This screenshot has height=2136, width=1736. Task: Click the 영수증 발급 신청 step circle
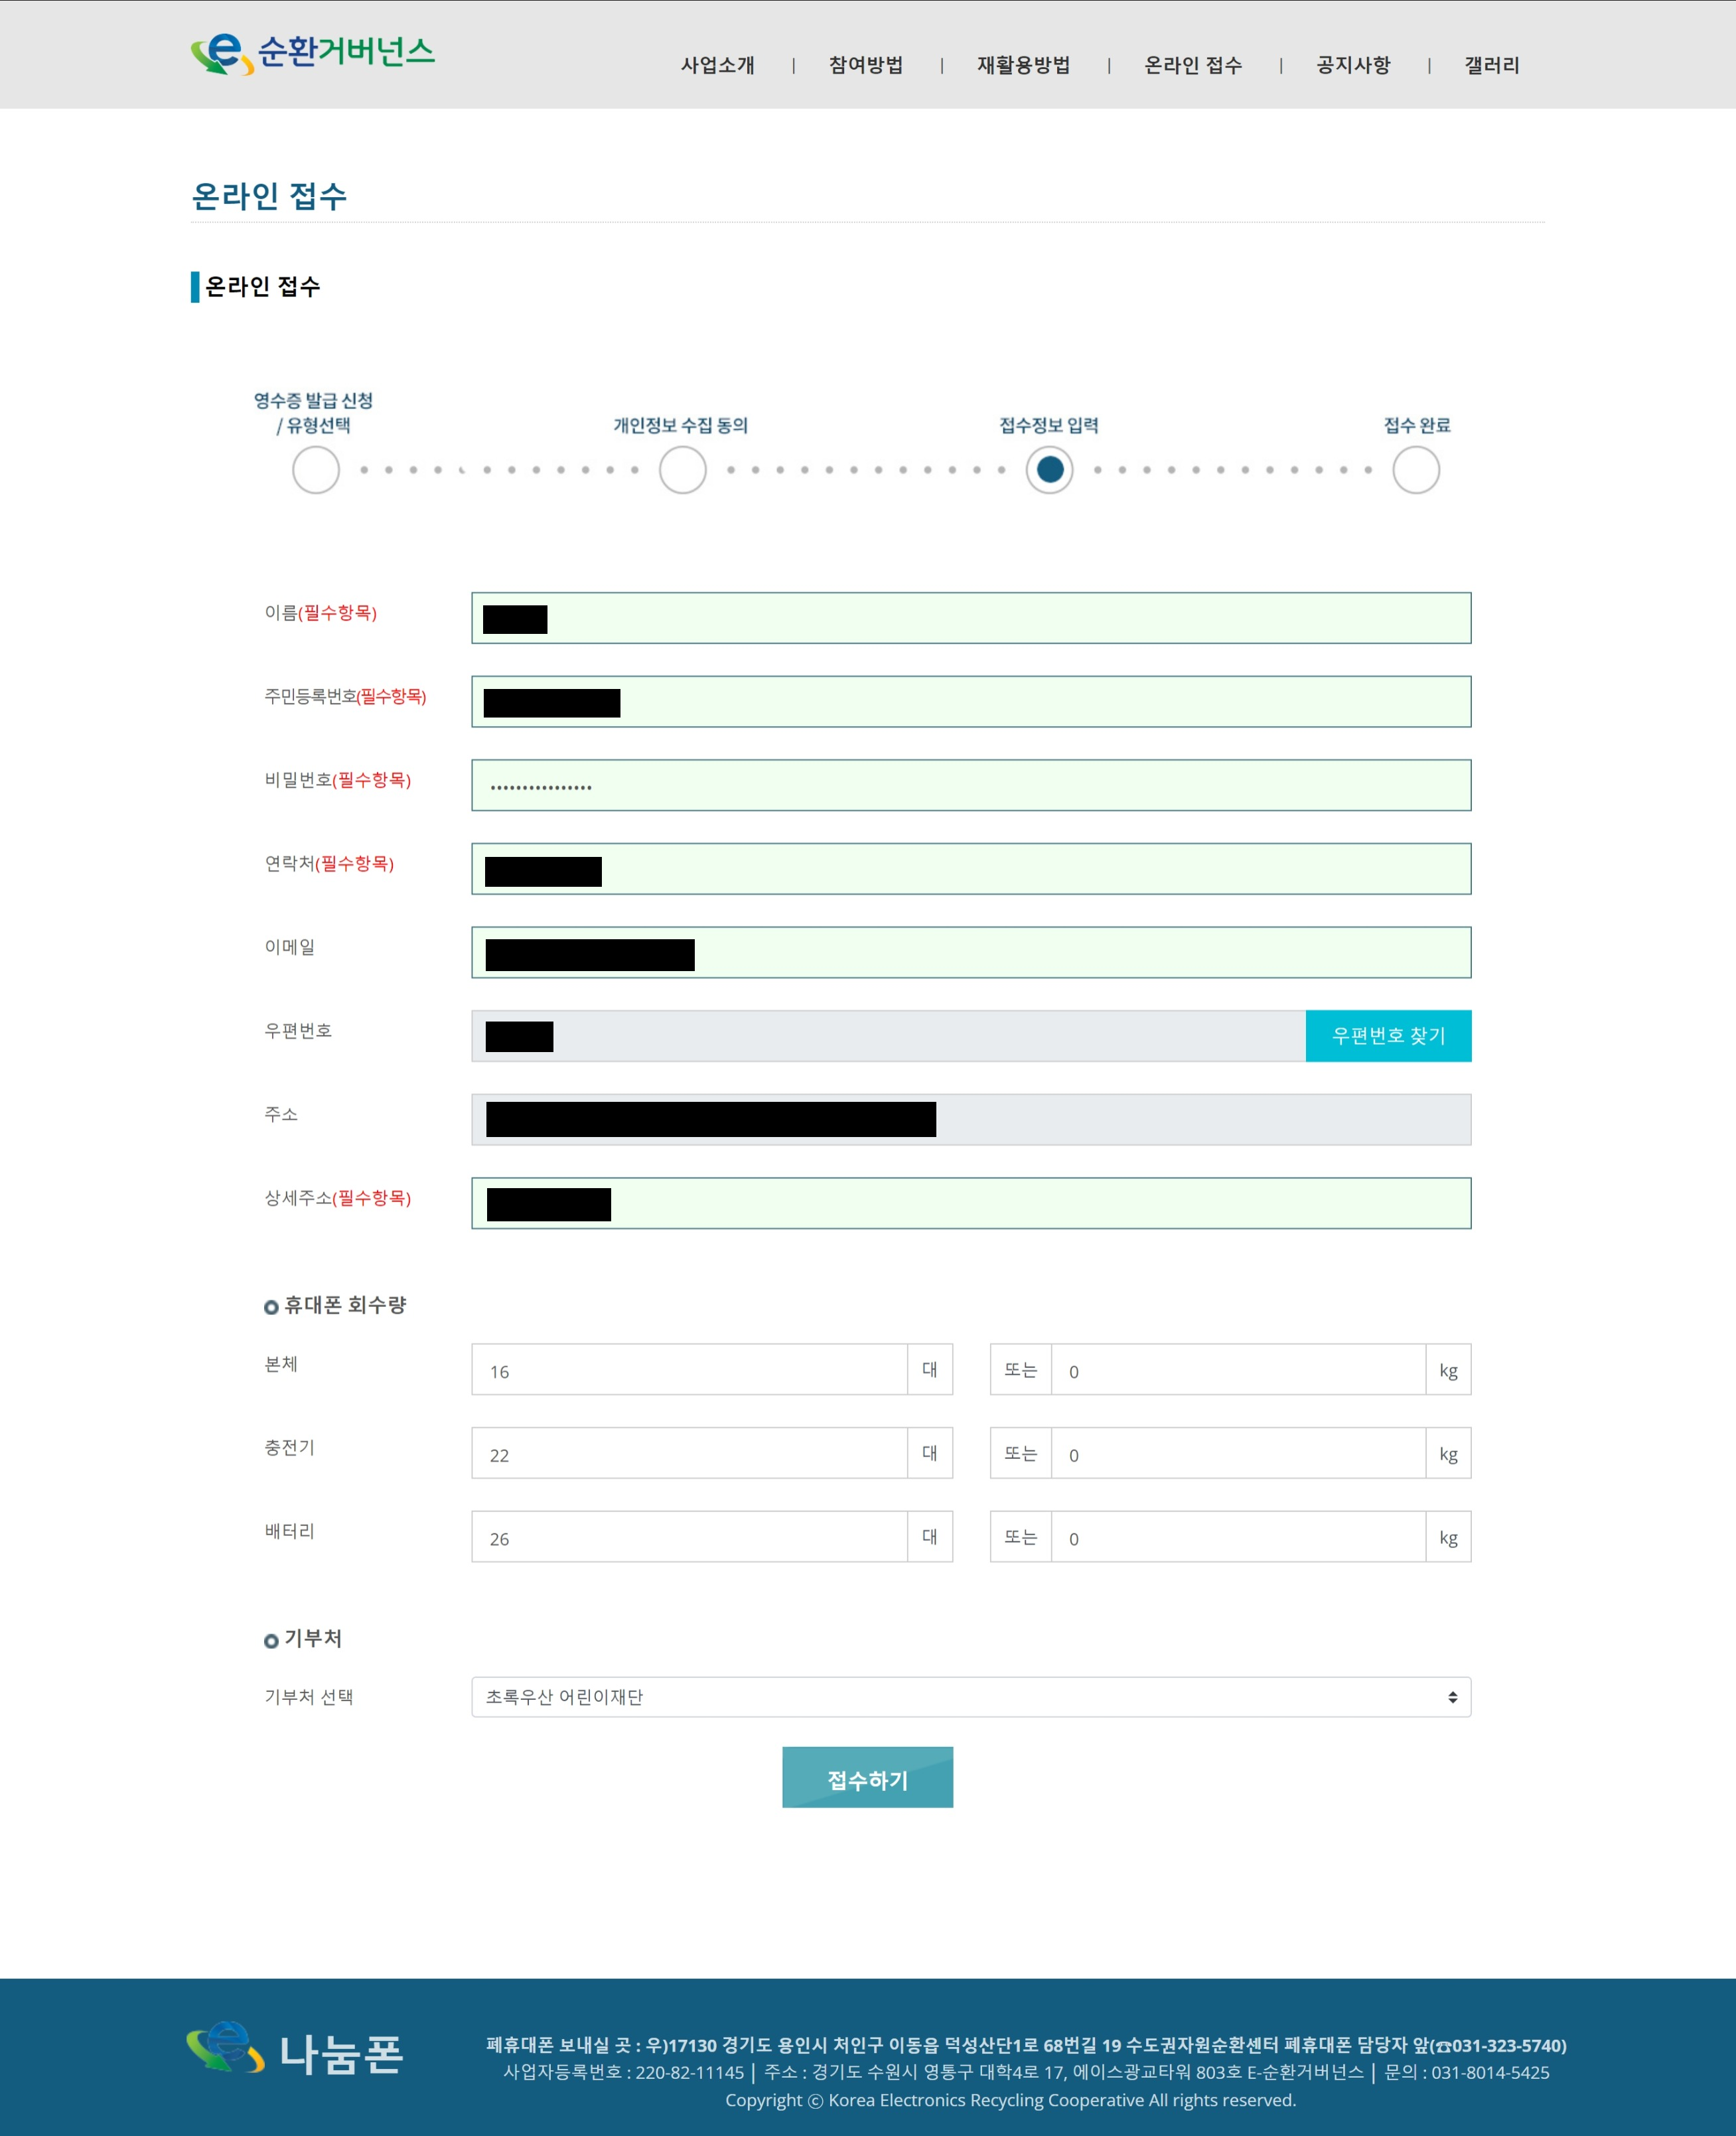(x=316, y=470)
